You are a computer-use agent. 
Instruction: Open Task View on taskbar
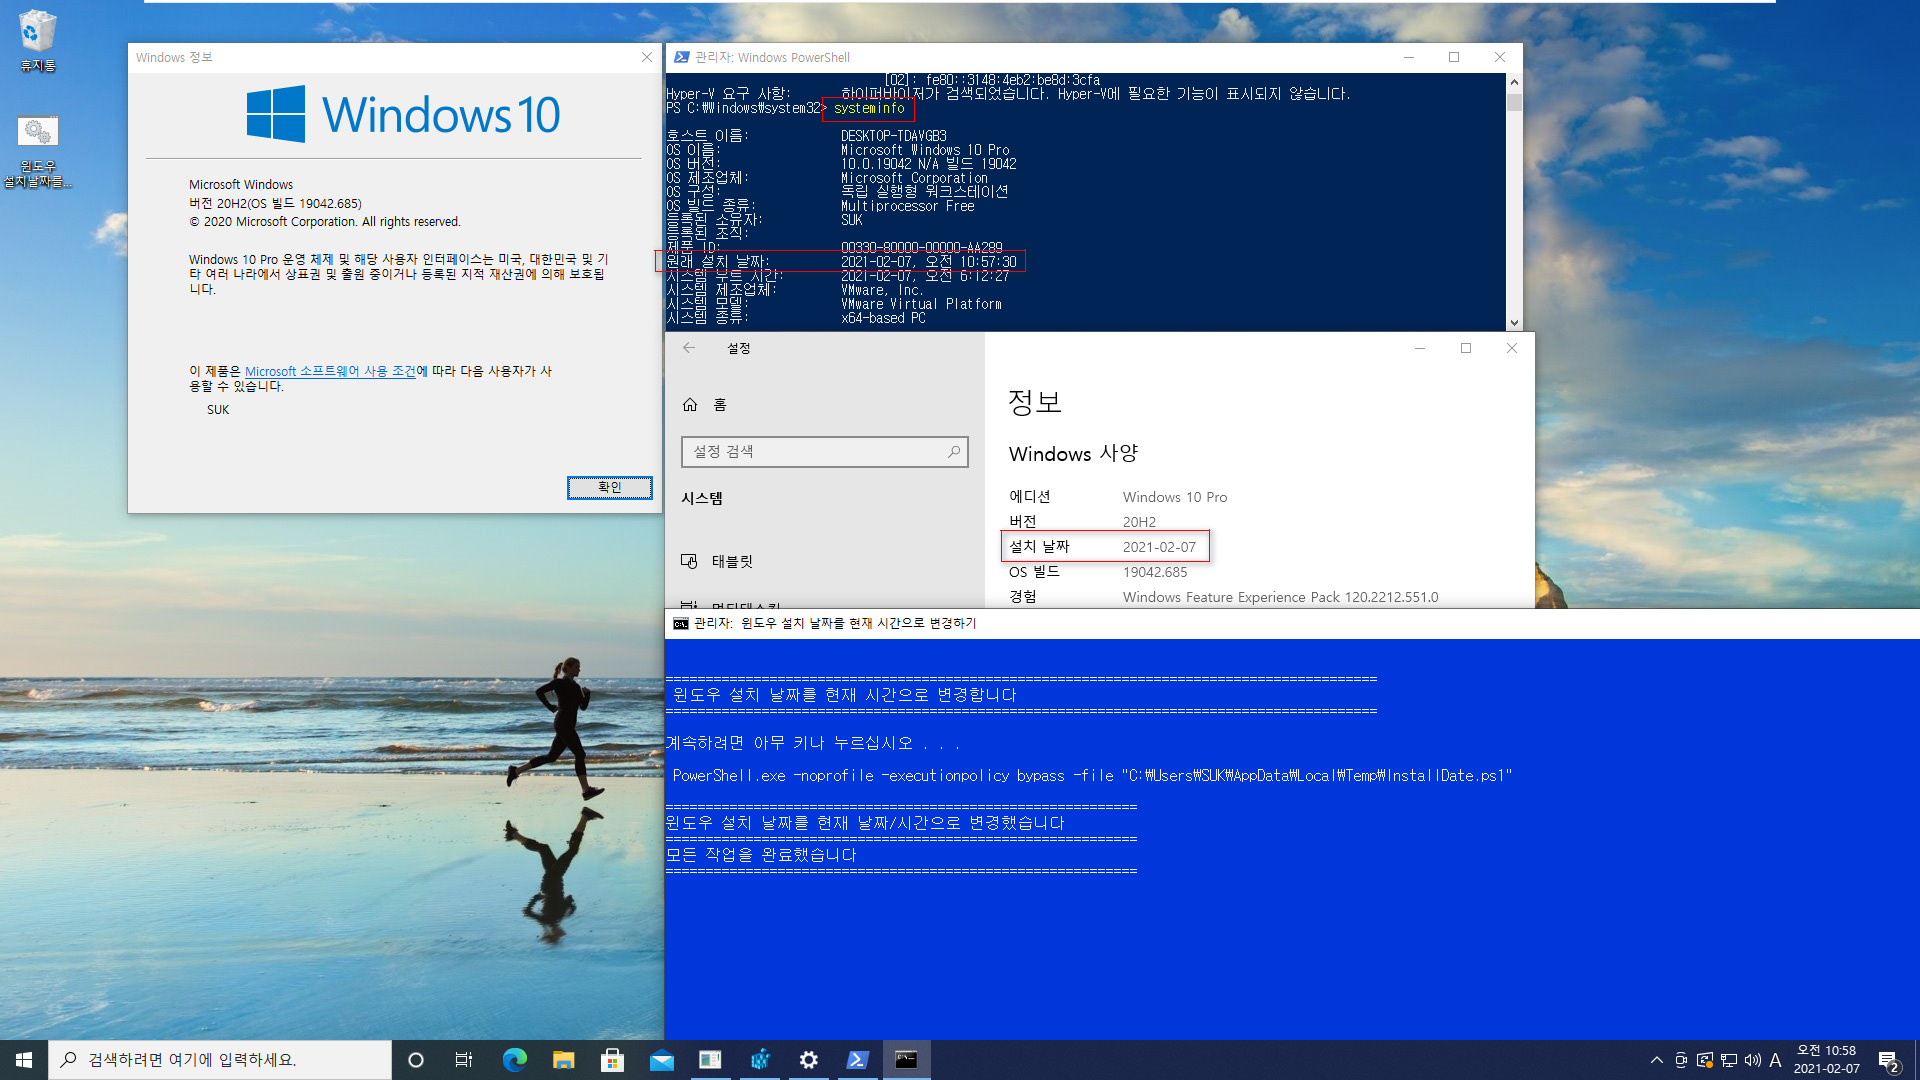(464, 1060)
